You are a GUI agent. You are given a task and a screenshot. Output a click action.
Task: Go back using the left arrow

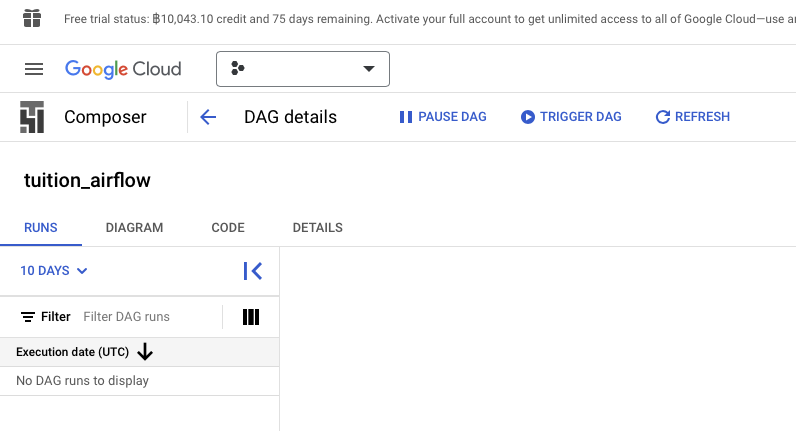208,117
